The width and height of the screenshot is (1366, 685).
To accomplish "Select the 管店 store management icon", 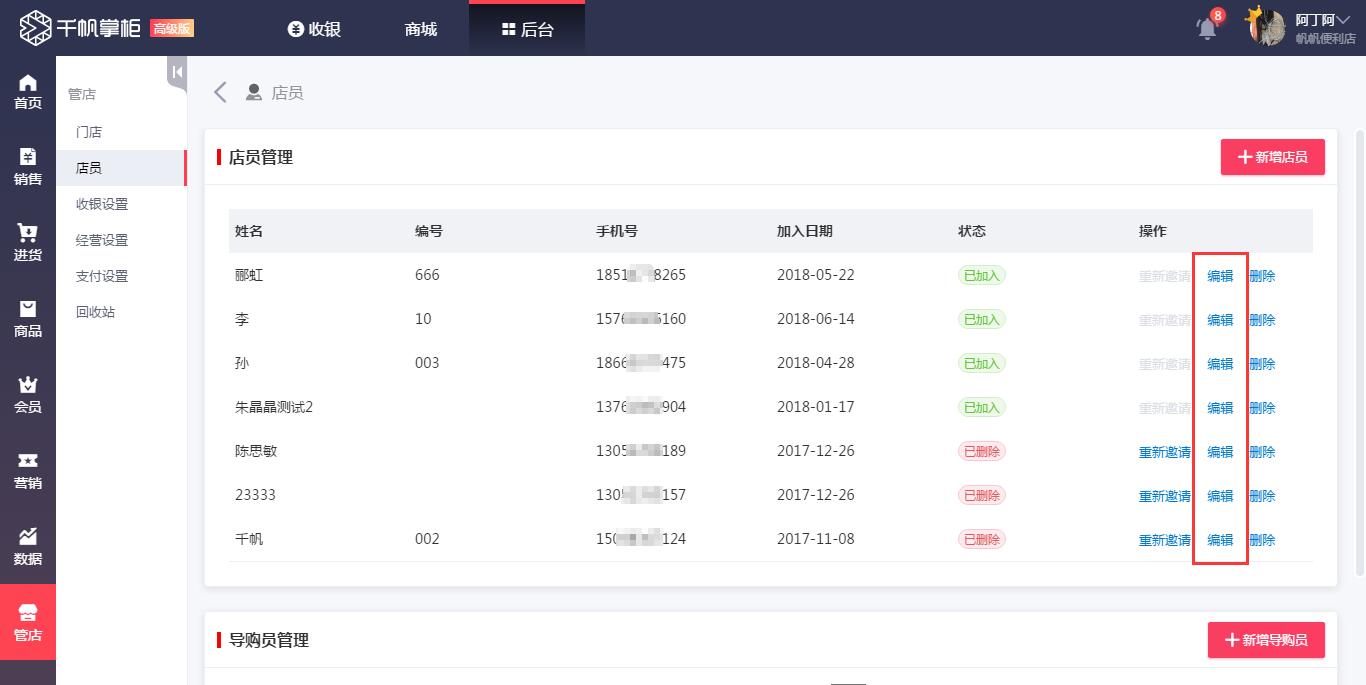I will pos(27,621).
